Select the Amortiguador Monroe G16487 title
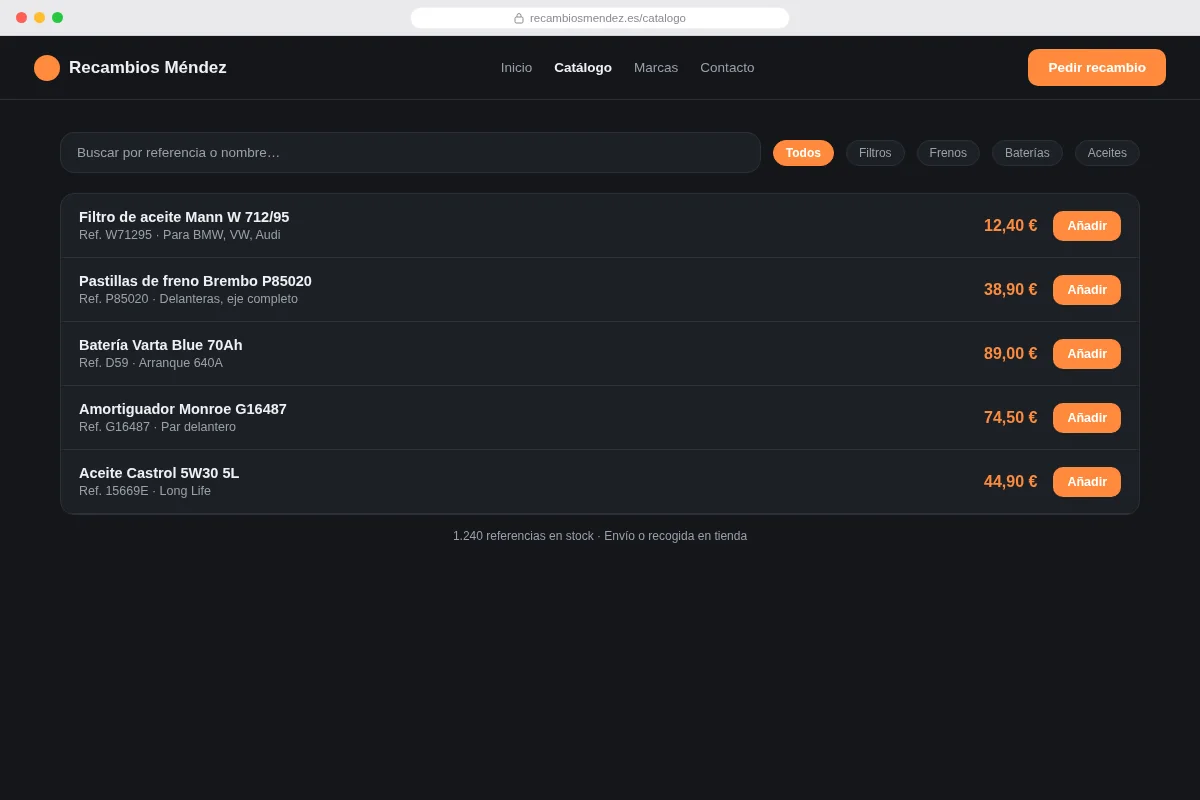The image size is (1200, 800). click(183, 409)
